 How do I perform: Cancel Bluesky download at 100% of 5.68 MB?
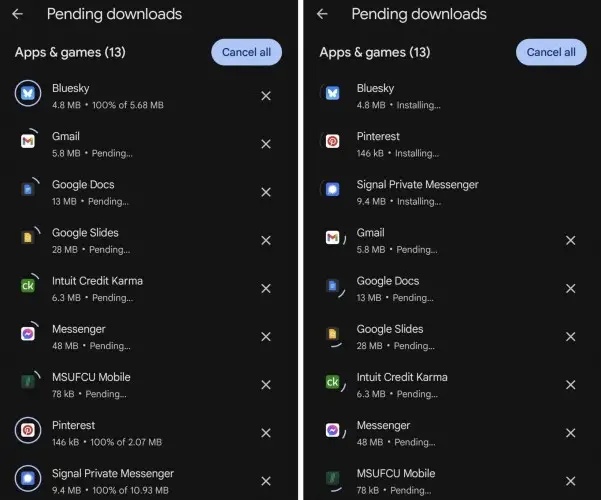[266, 96]
